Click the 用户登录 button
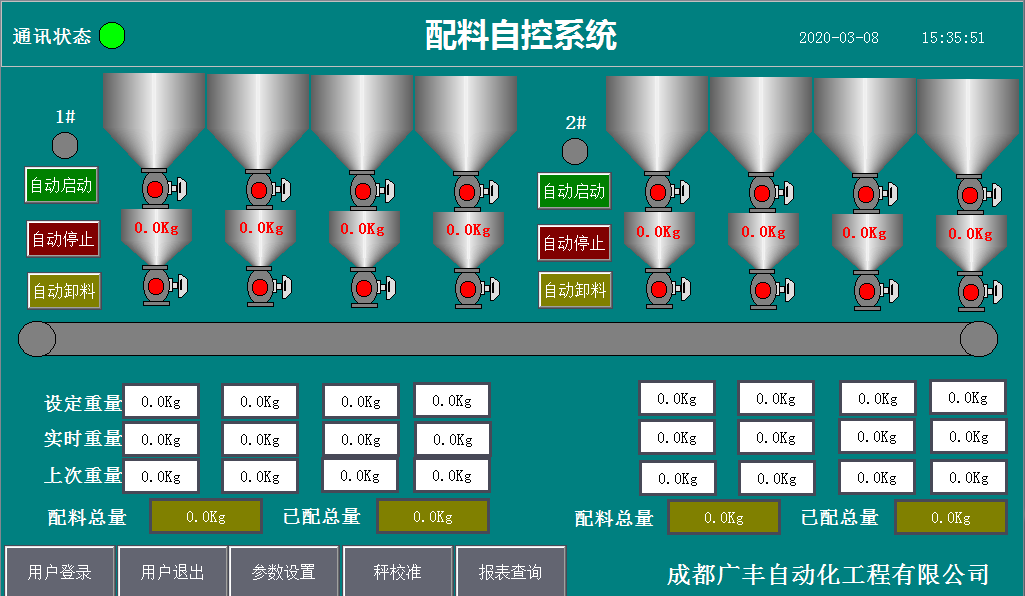The width and height of the screenshot is (1025, 596). point(60,572)
